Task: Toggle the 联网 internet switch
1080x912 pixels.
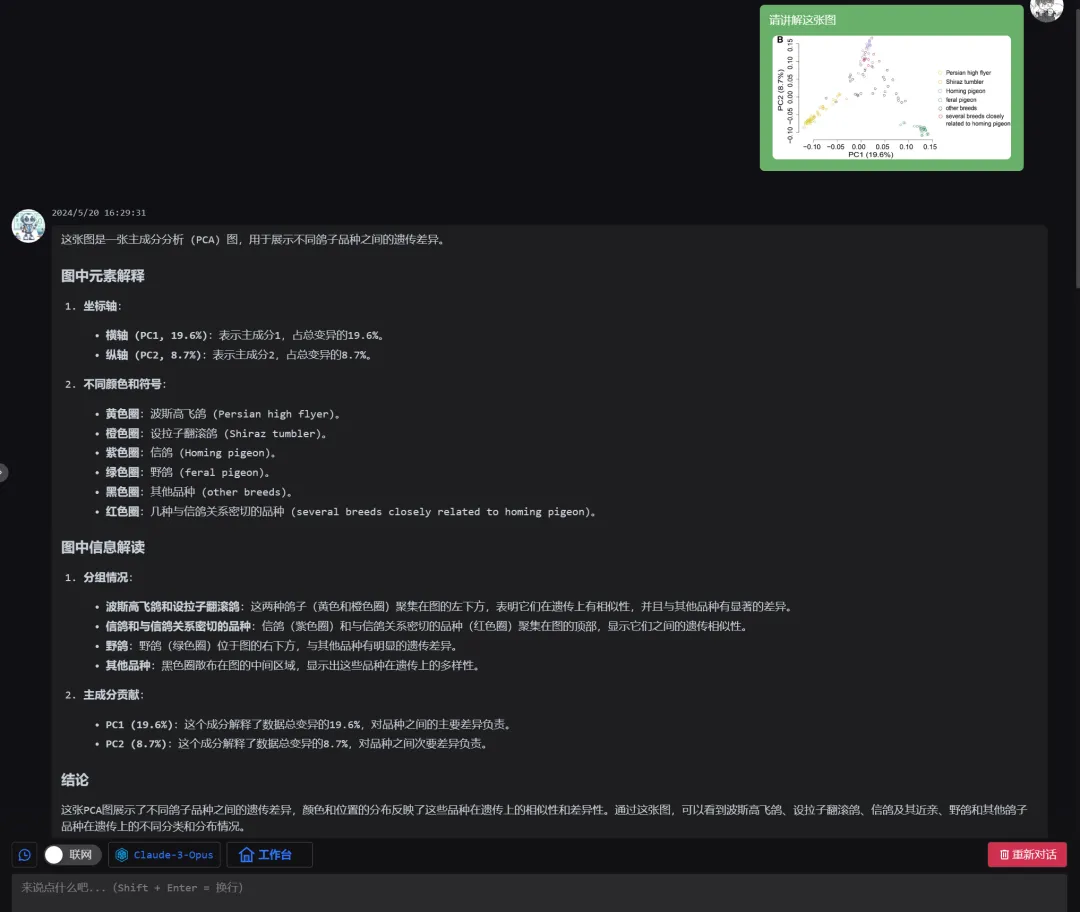Action: tap(72, 855)
